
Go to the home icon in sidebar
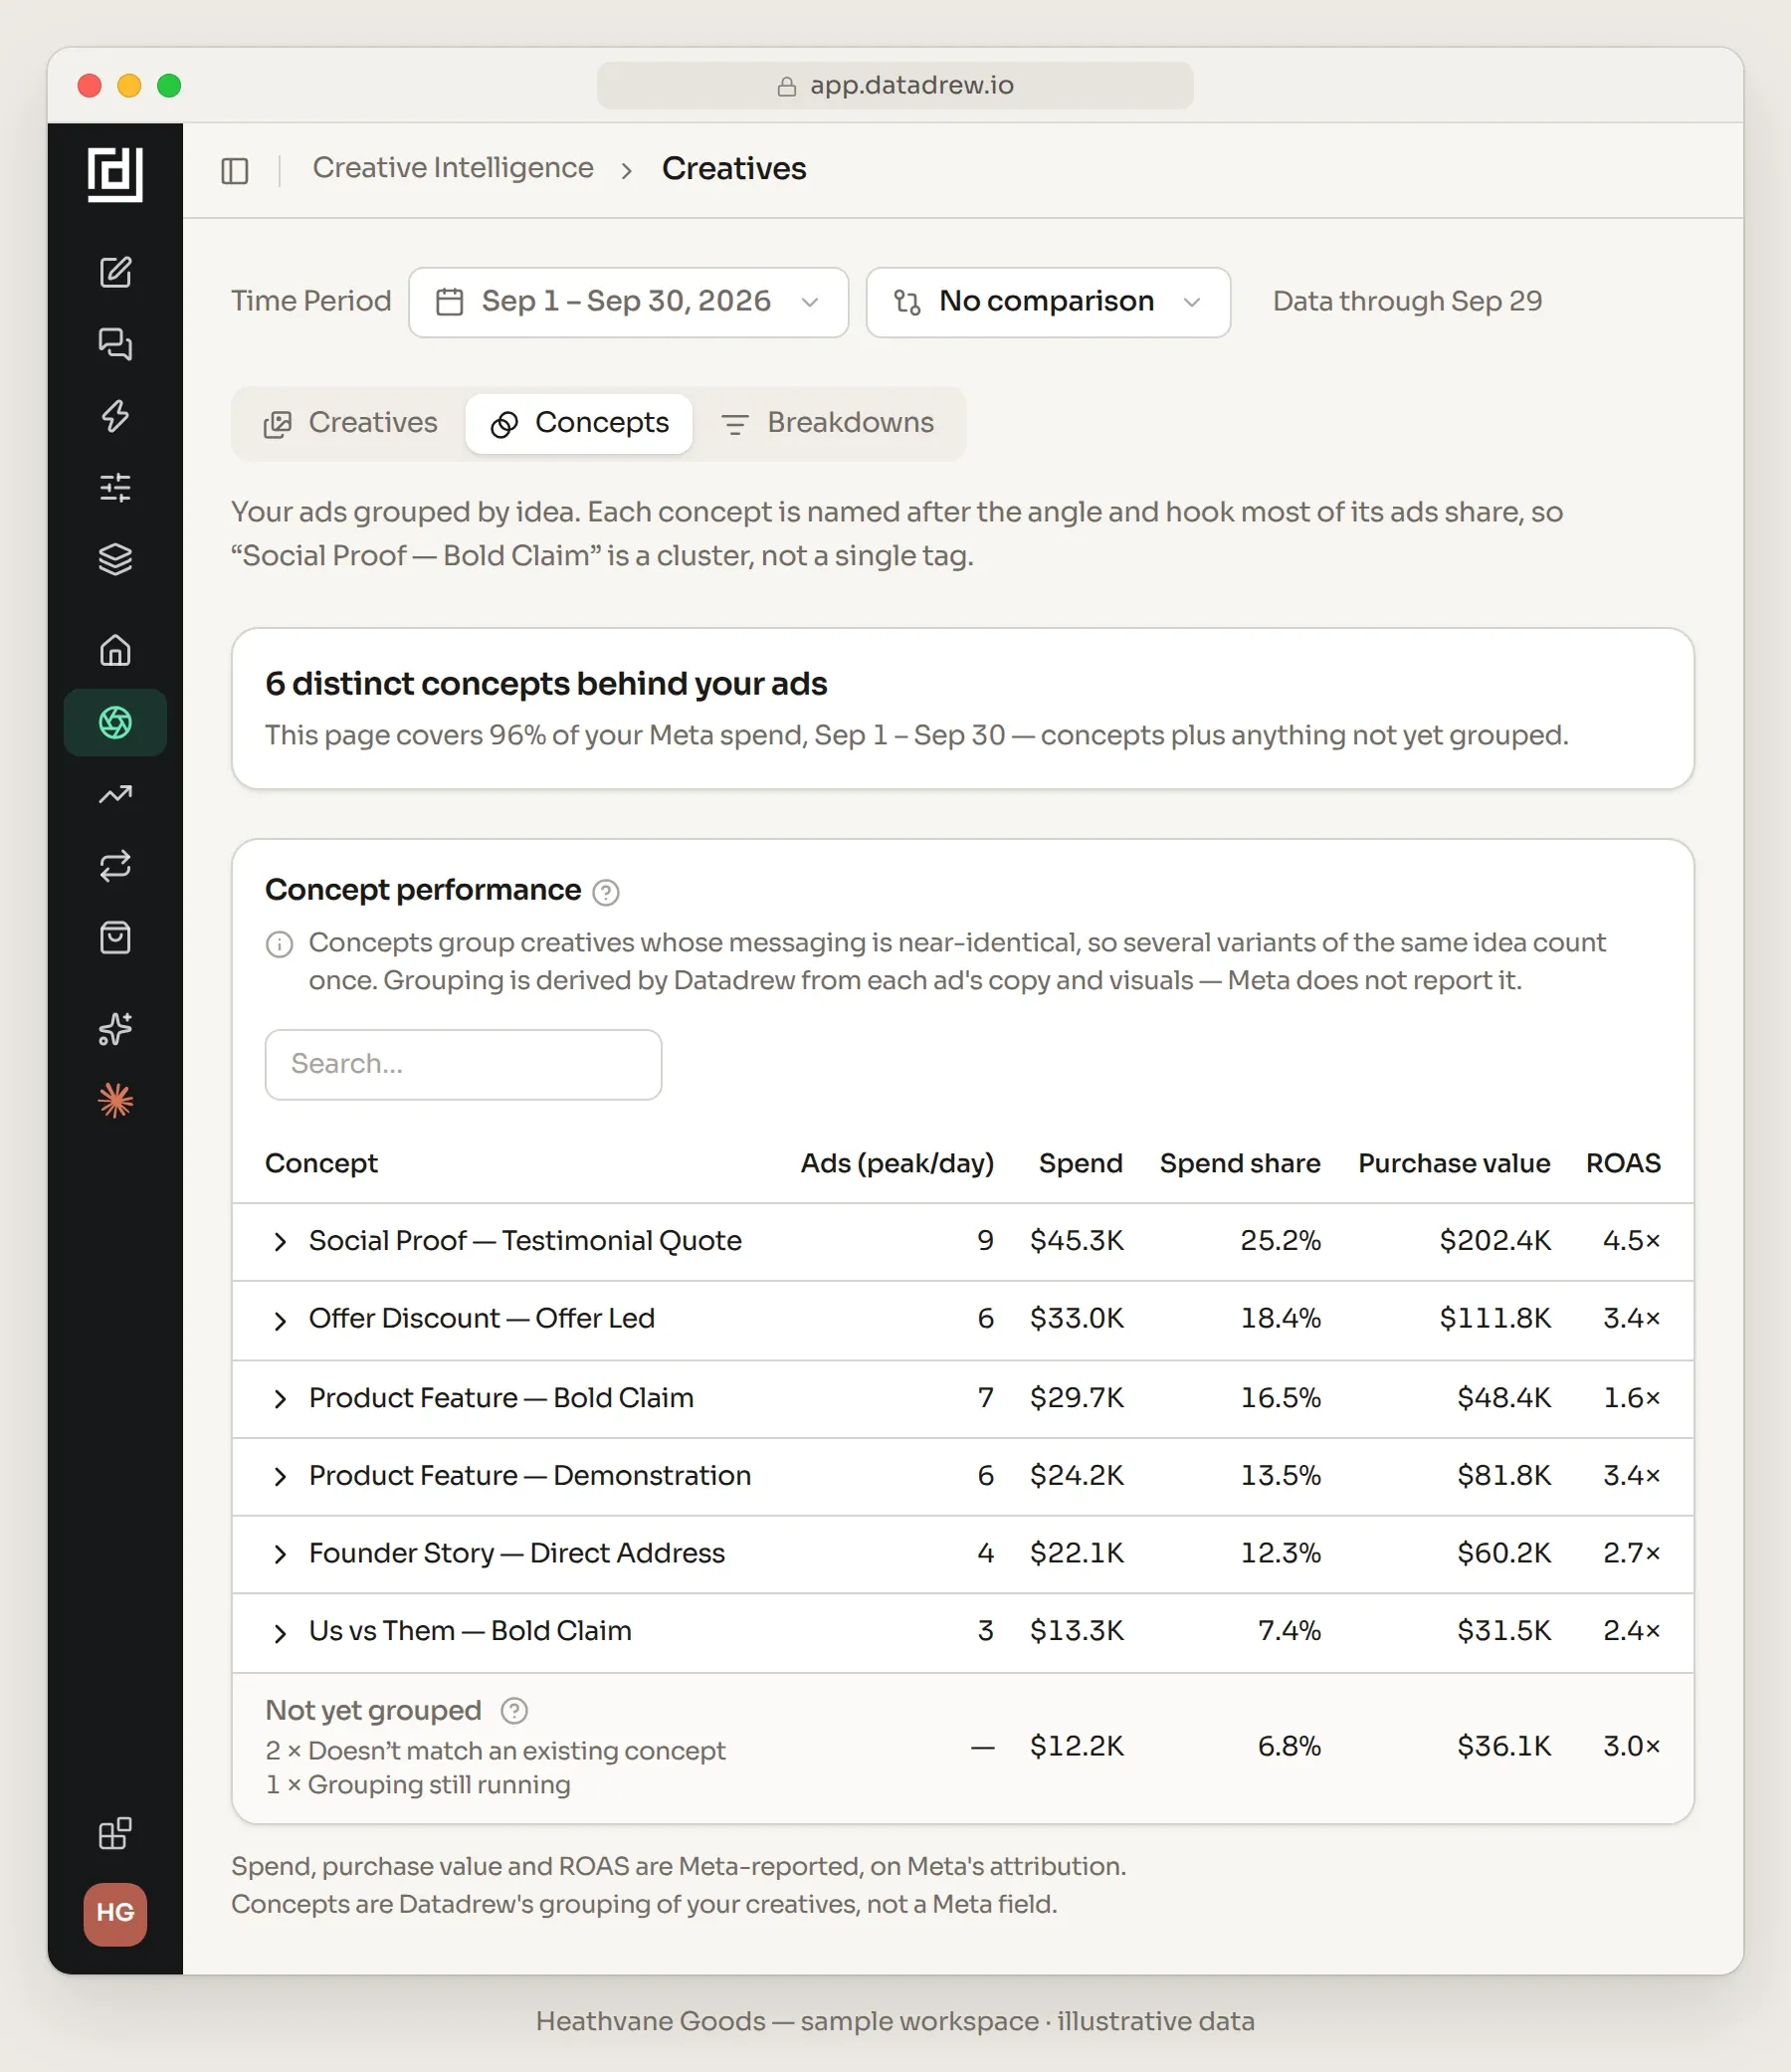tap(115, 650)
